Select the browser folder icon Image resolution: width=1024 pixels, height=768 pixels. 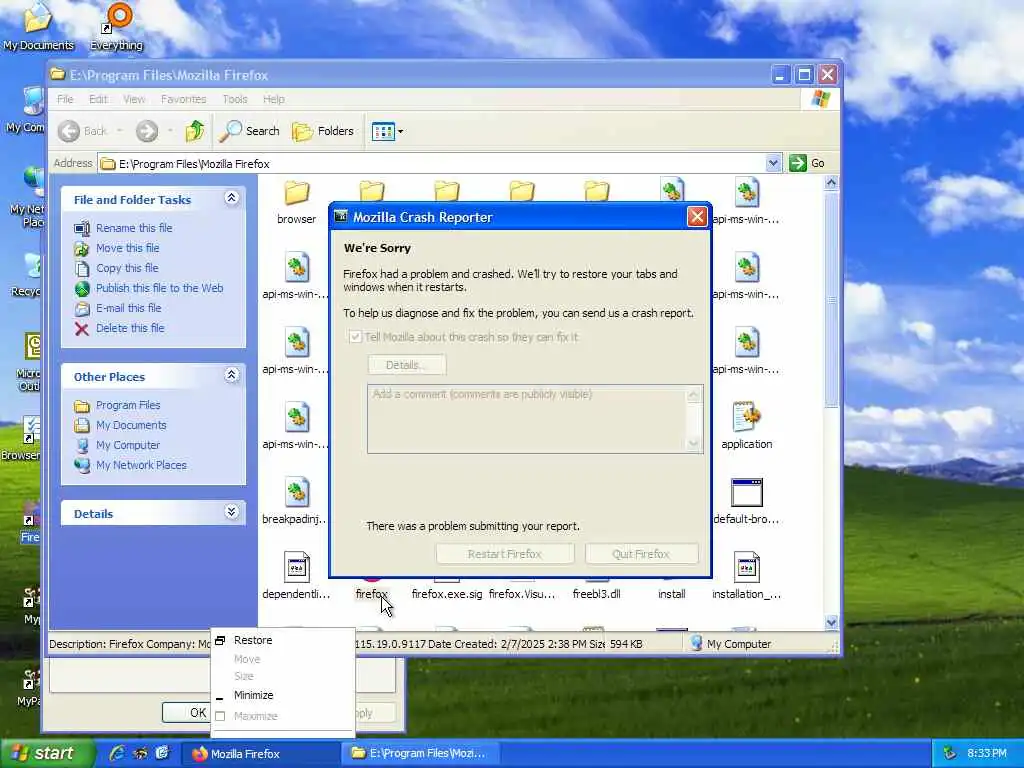[x=296, y=193]
